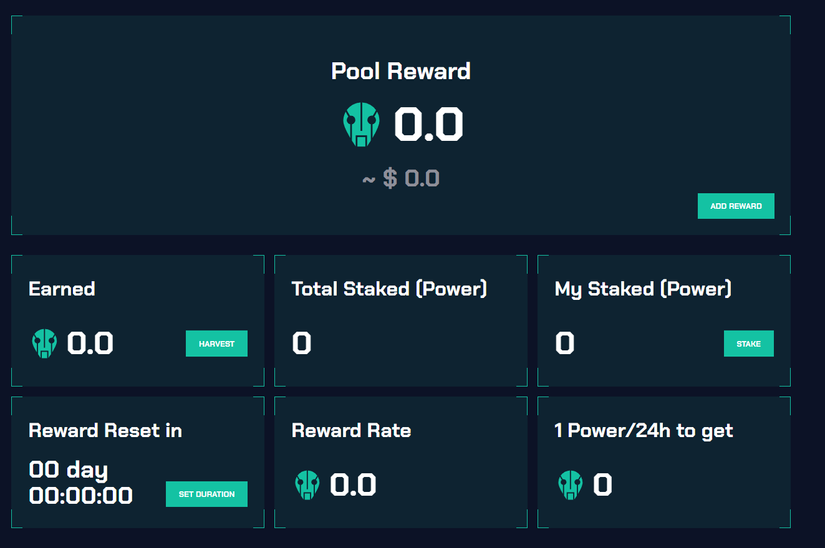The width and height of the screenshot is (825, 548).
Task: Click the SET DURATION button
Action: 206,494
